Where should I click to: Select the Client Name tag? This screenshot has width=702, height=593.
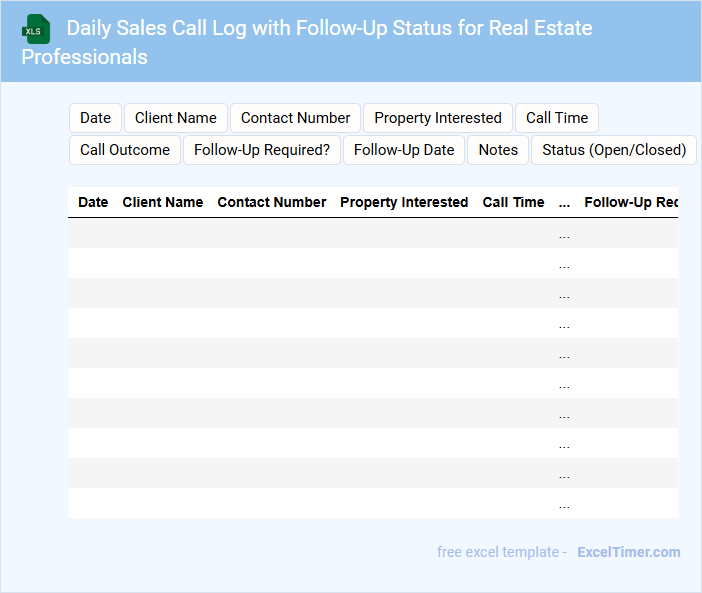[176, 118]
